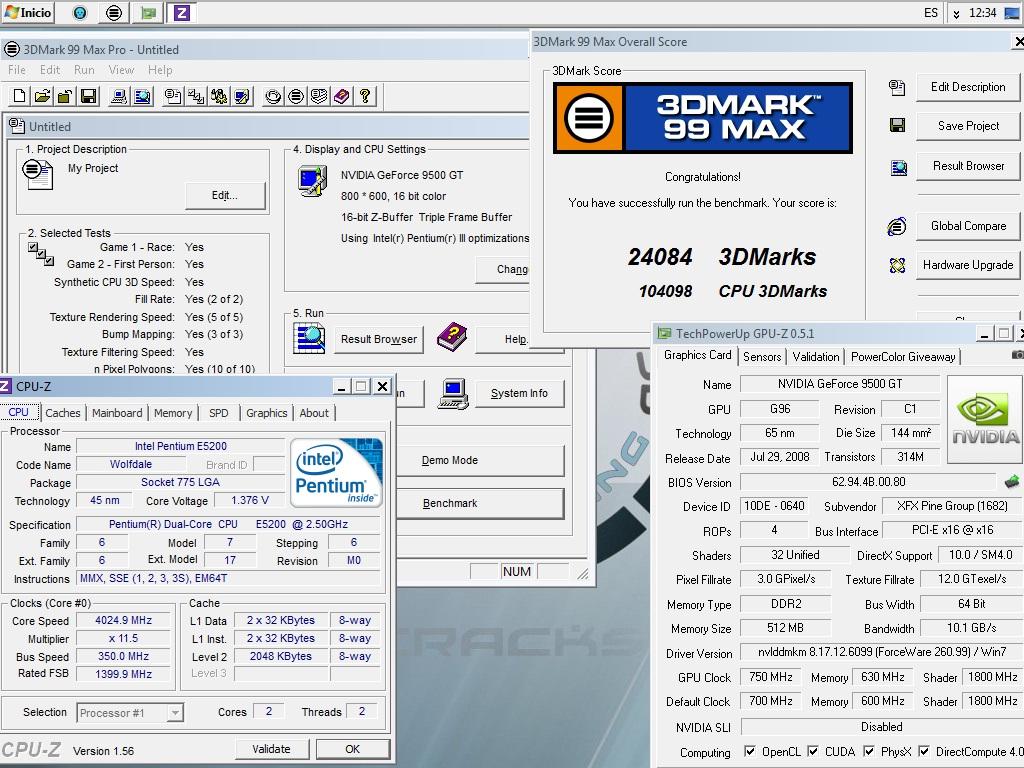Open the GPU-Z Sensors tab
This screenshot has width=1024, height=768.
click(762, 357)
